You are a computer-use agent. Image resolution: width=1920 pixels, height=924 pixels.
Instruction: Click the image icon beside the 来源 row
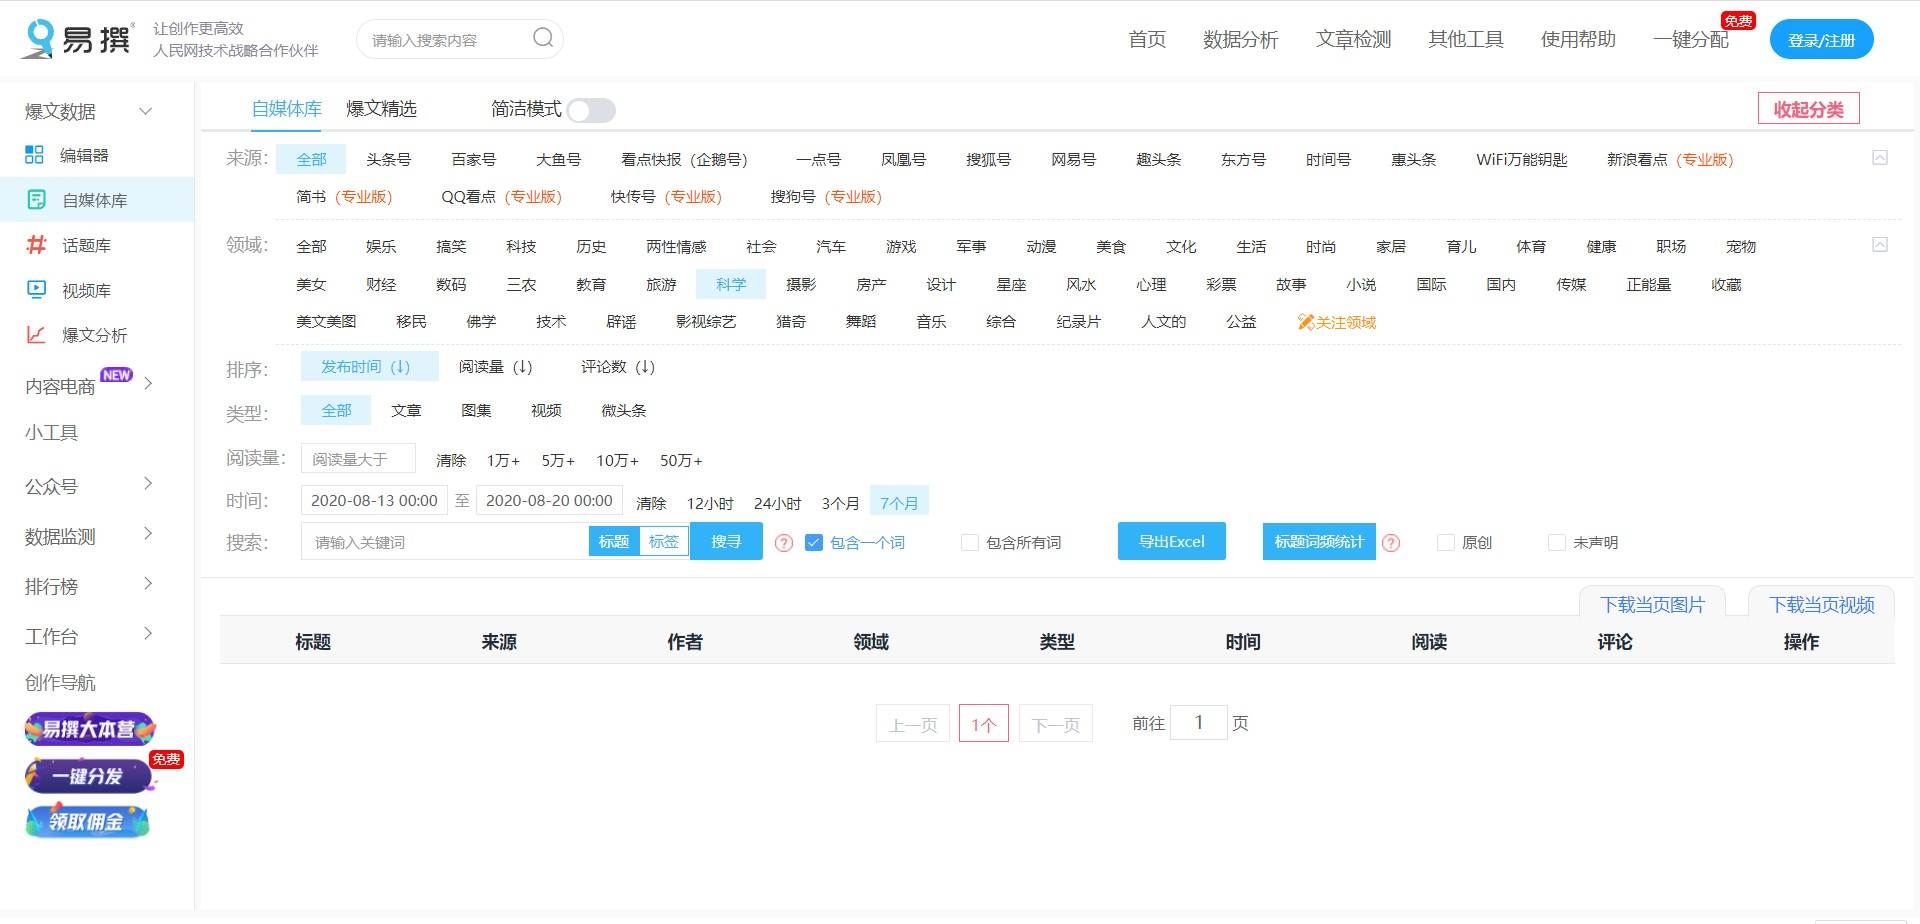pyautogui.click(x=1882, y=157)
